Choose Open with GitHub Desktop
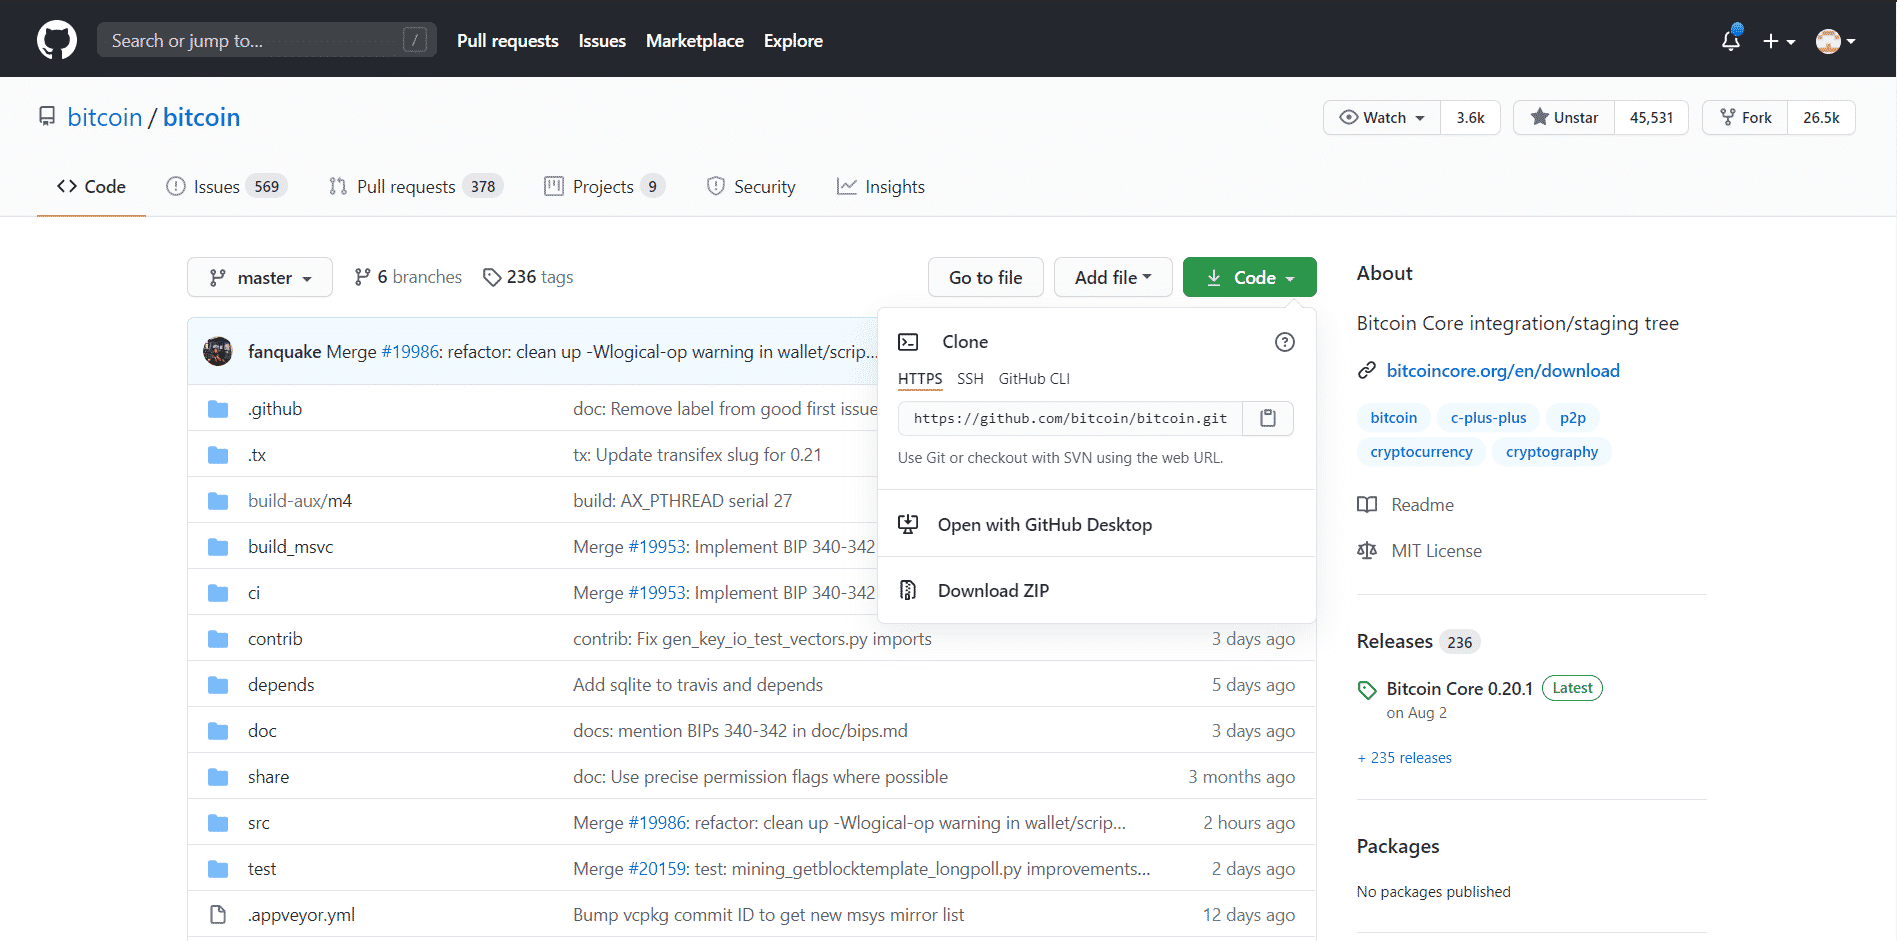This screenshot has height=941, width=1897. [x=1096, y=525]
